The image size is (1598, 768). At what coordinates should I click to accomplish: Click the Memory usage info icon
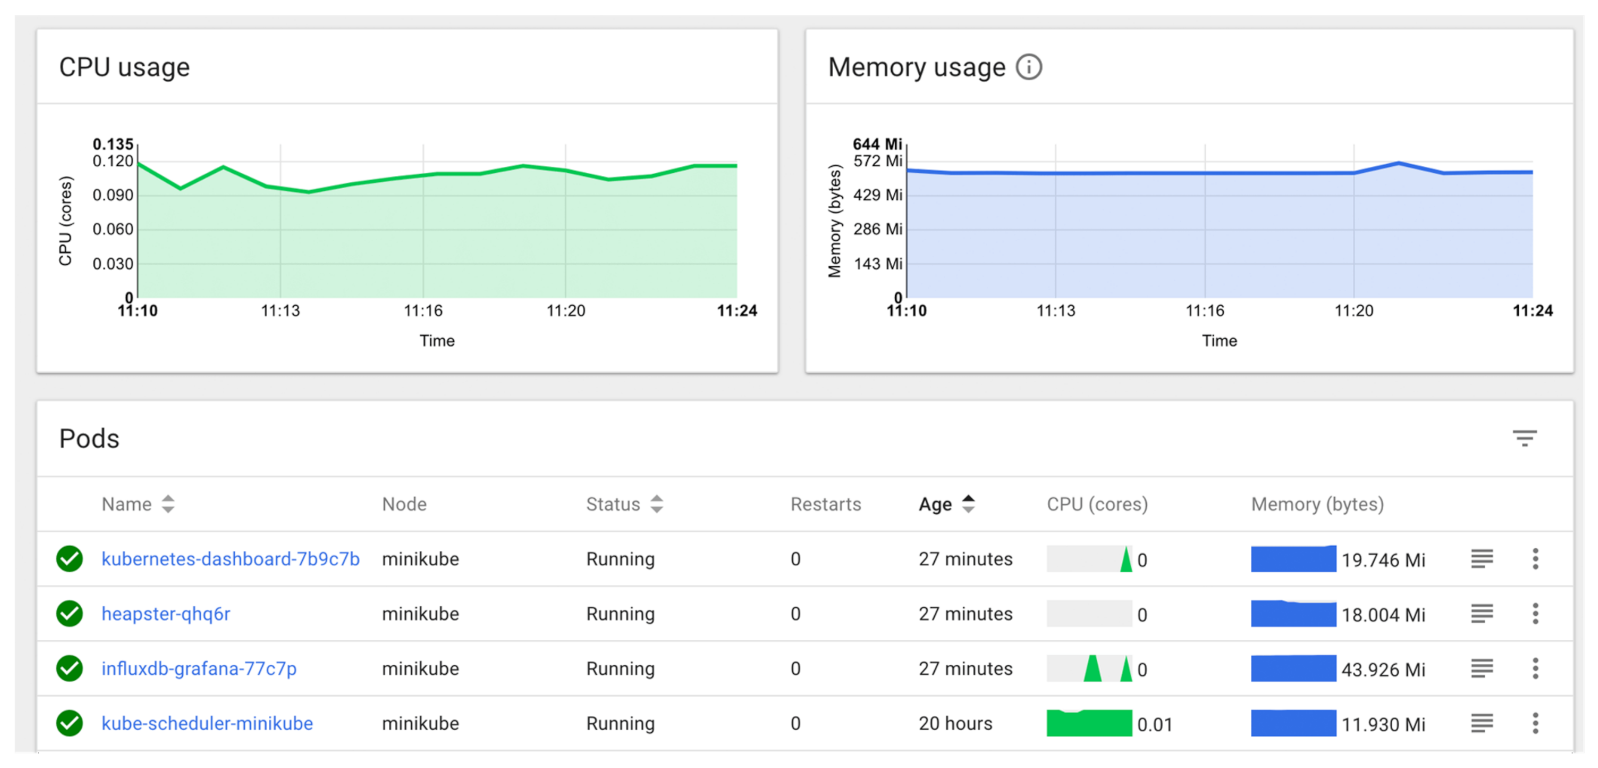click(x=1028, y=67)
